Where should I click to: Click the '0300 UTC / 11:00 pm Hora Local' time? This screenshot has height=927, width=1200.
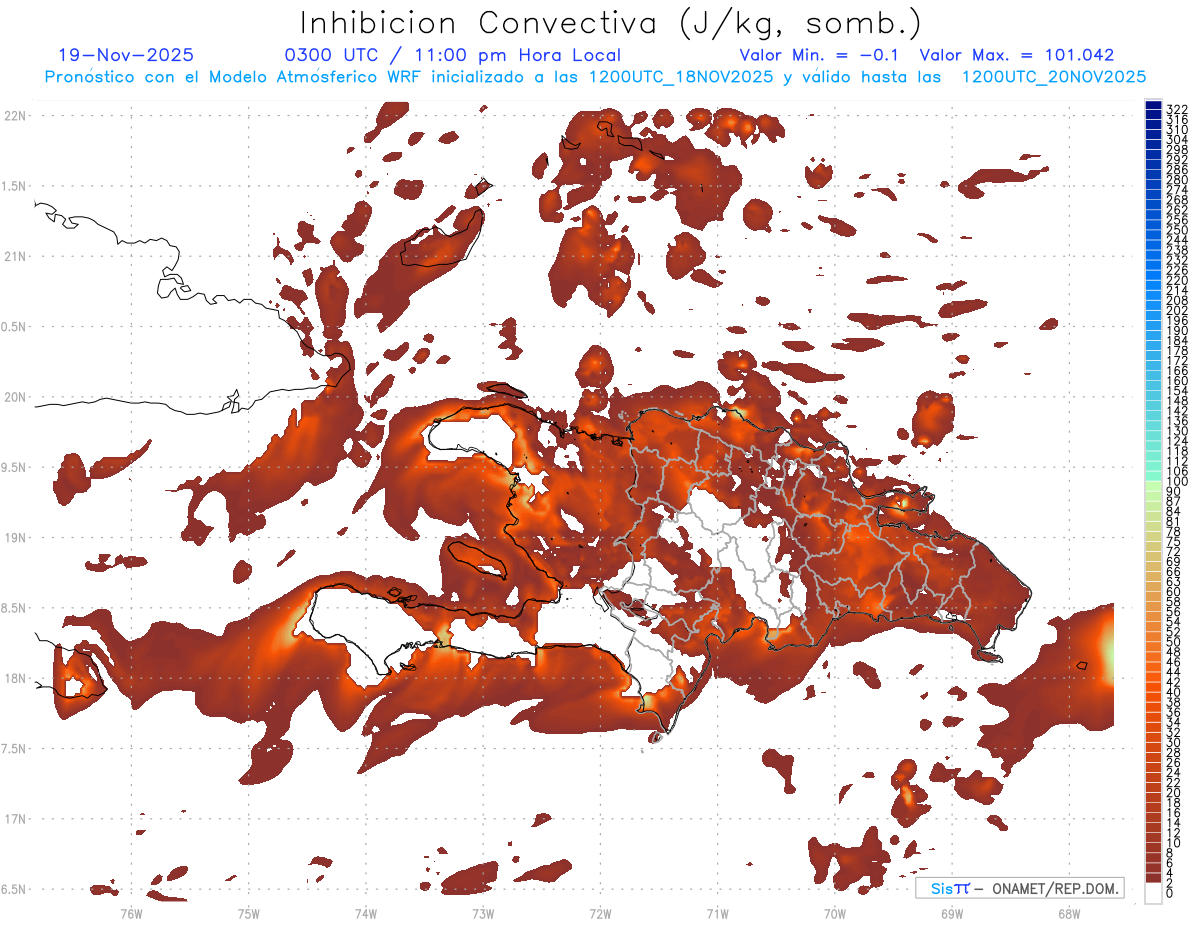click(x=453, y=55)
